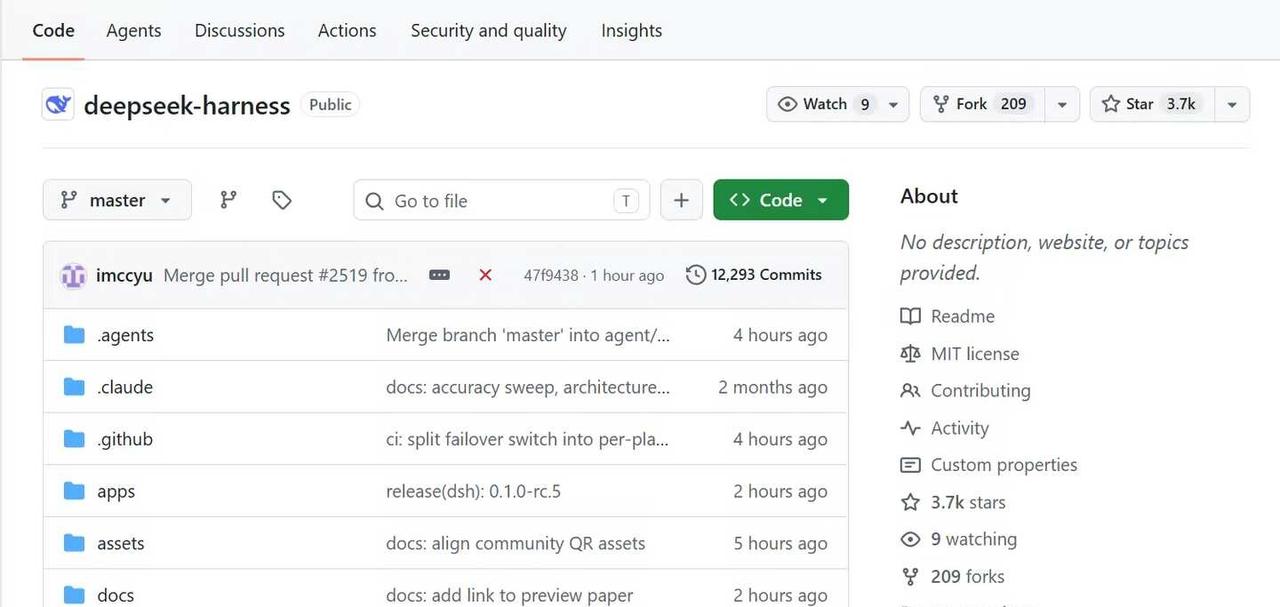Image resolution: width=1280 pixels, height=607 pixels.
Task: Click the history clock icon by 12,293 Commits
Action: click(x=696, y=275)
